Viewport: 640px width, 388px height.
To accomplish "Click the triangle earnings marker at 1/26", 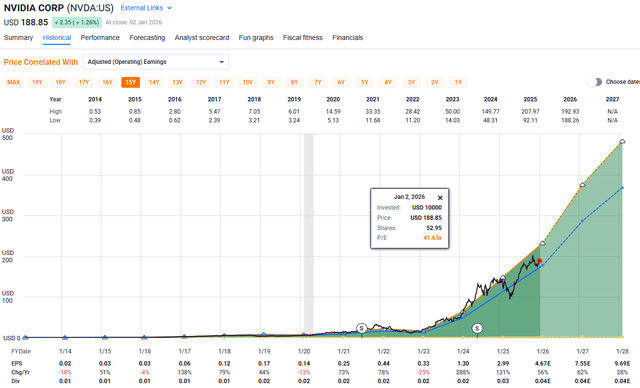I will click(x=542, y=243).
